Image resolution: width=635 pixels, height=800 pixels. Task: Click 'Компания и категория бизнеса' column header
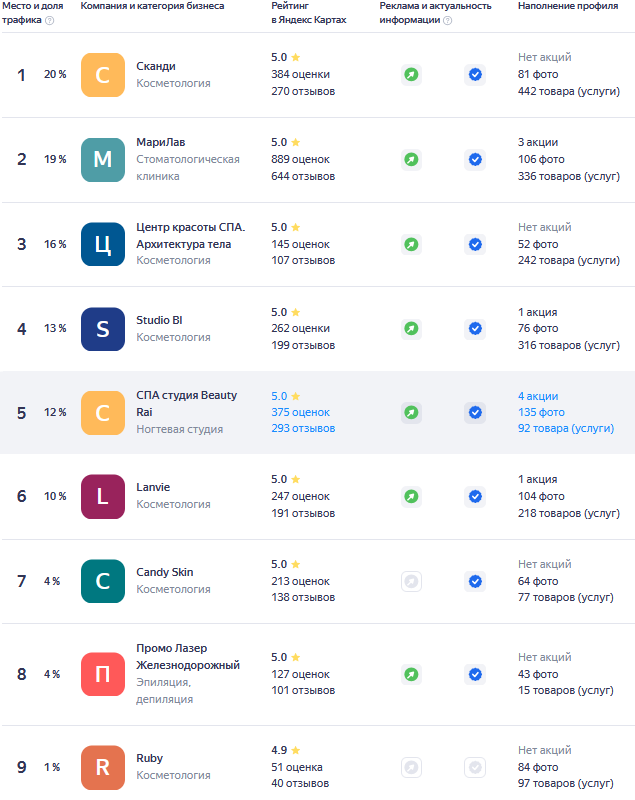click(153, 6)
